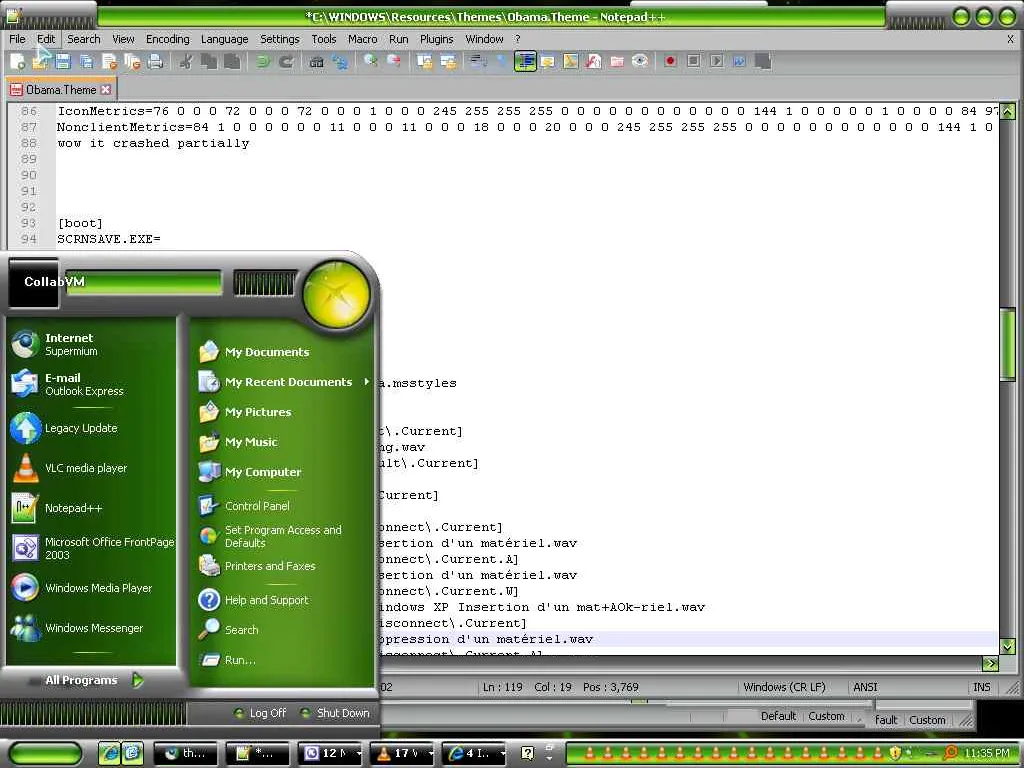Open the Language menu
This screenshot has height=768, width=1024.
224,39
